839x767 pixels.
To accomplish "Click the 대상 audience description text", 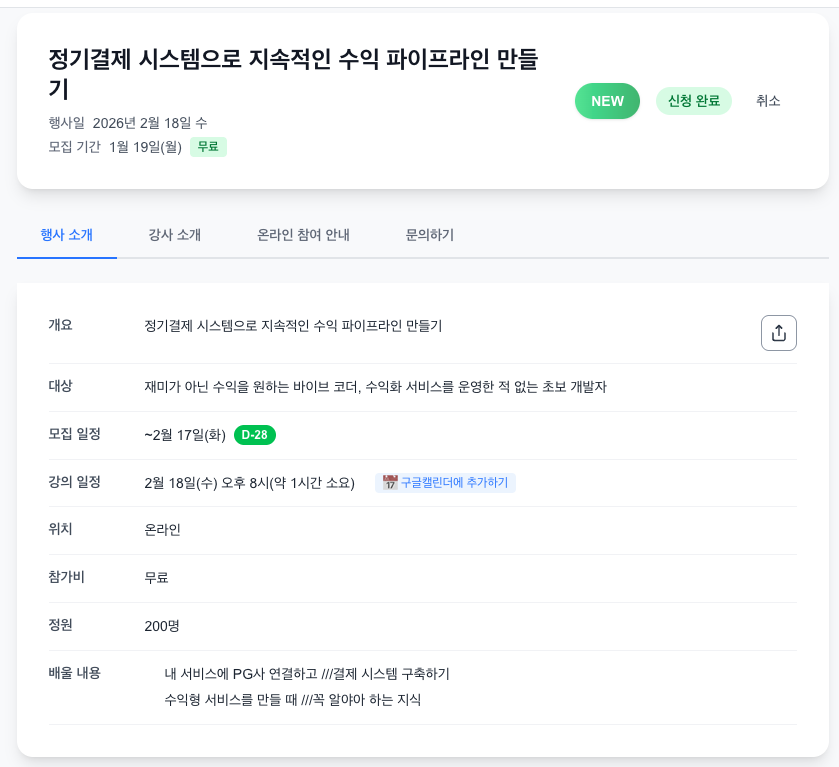I will click(x=375, y=387).
